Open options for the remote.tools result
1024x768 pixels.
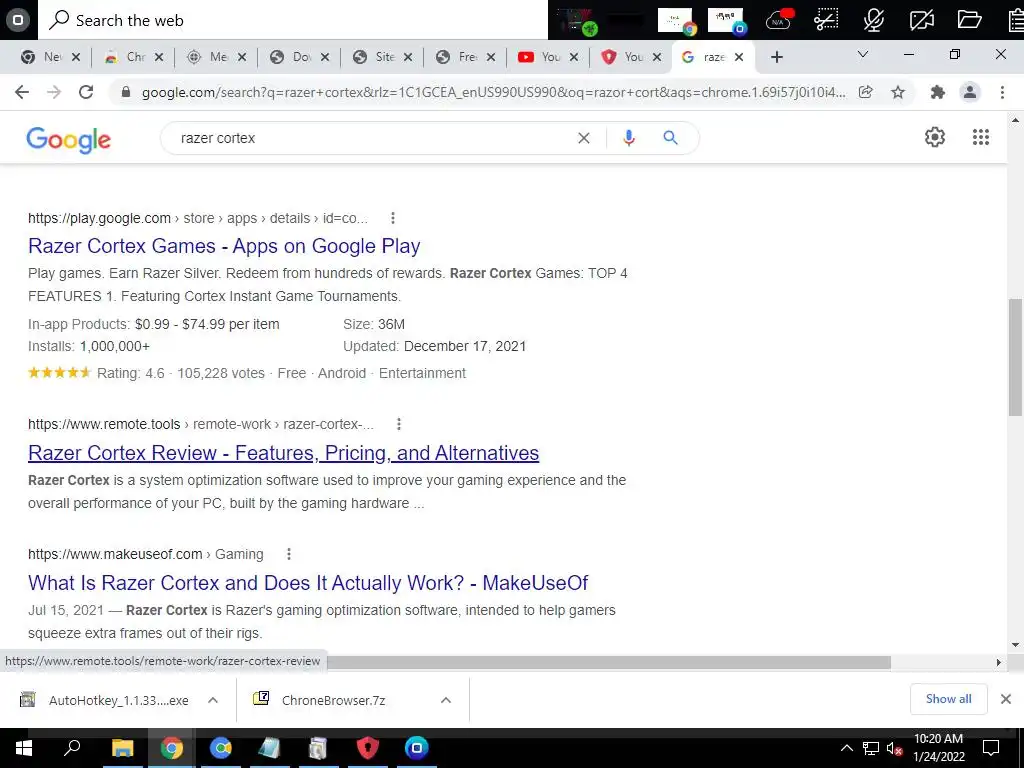pyautogui.click(x=398, y=424)
